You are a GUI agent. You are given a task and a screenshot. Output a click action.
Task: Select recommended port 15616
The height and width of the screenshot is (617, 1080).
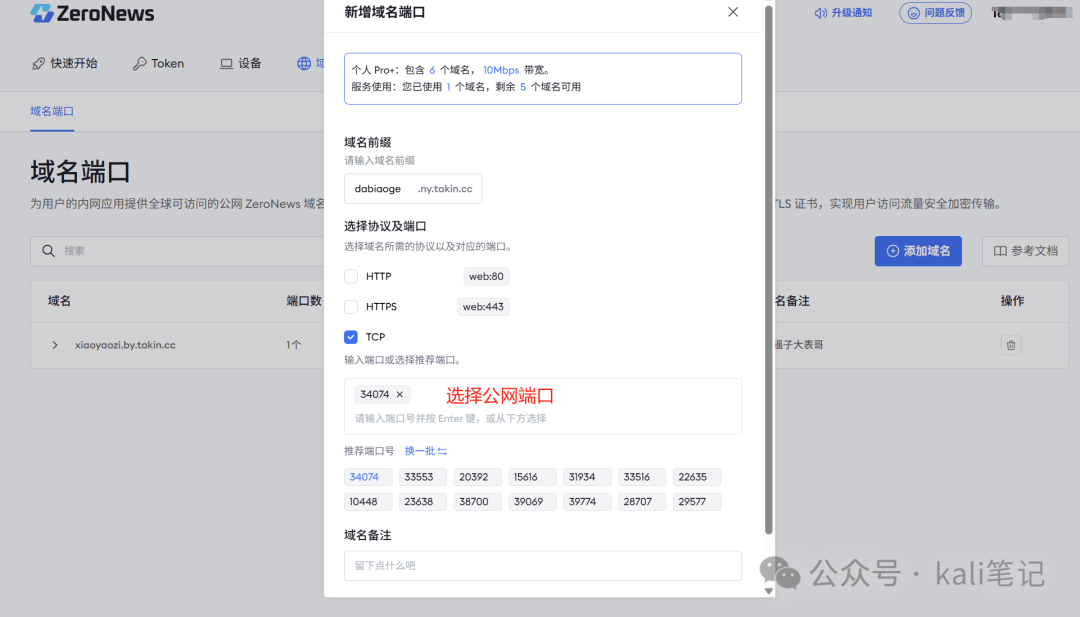coord(532,476)
